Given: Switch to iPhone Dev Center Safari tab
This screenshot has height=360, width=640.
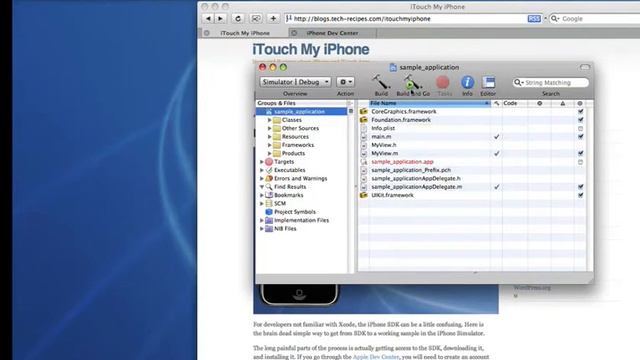Looking at the screenshot, I should pyautogui.click(x=332, y=33).
